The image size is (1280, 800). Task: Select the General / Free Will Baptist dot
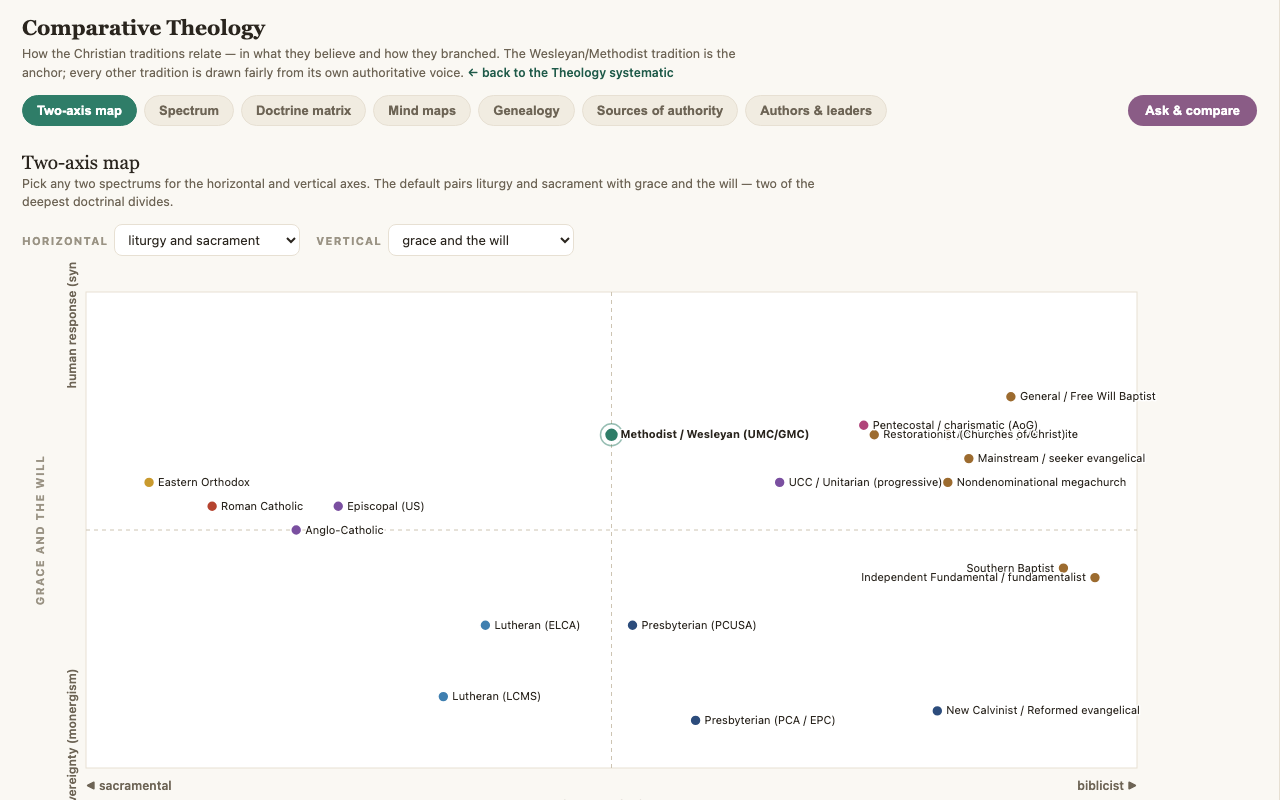pos(1011,396)
